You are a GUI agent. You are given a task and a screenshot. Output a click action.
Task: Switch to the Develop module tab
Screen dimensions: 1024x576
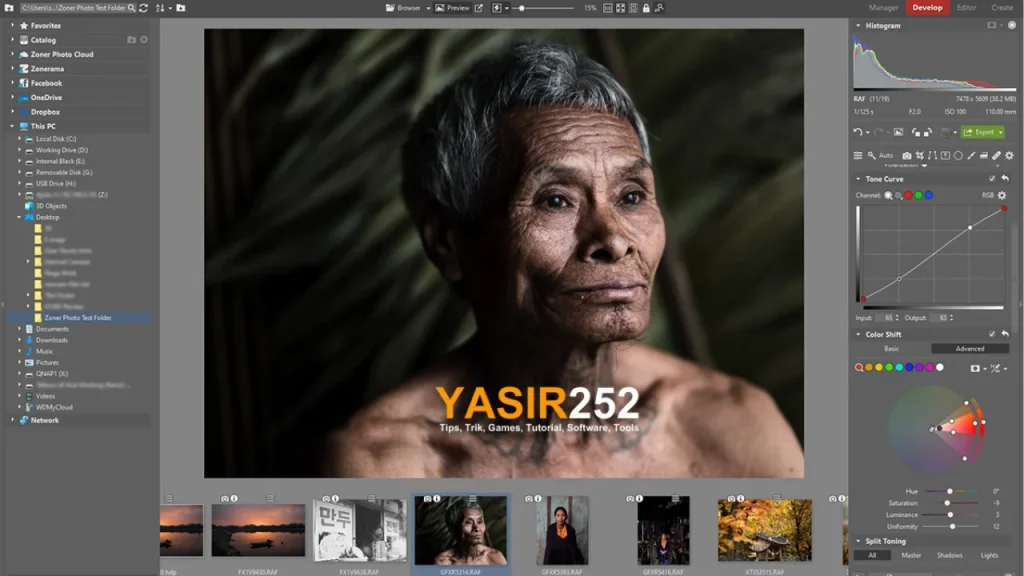tap(927, 8)
